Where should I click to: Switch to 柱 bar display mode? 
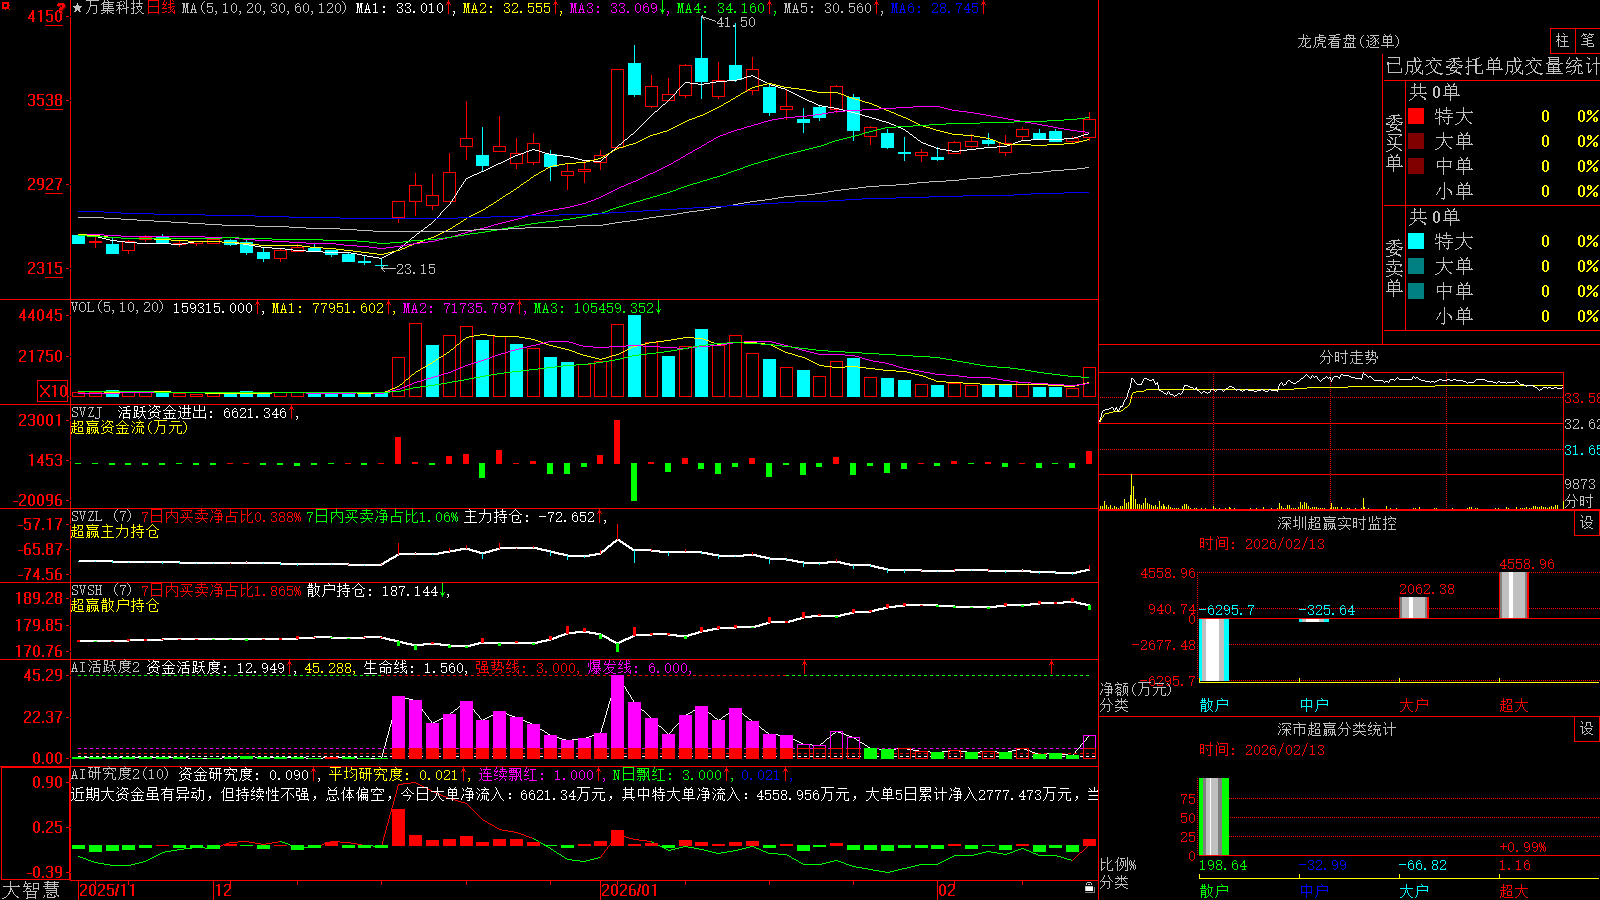point(1562,40)
